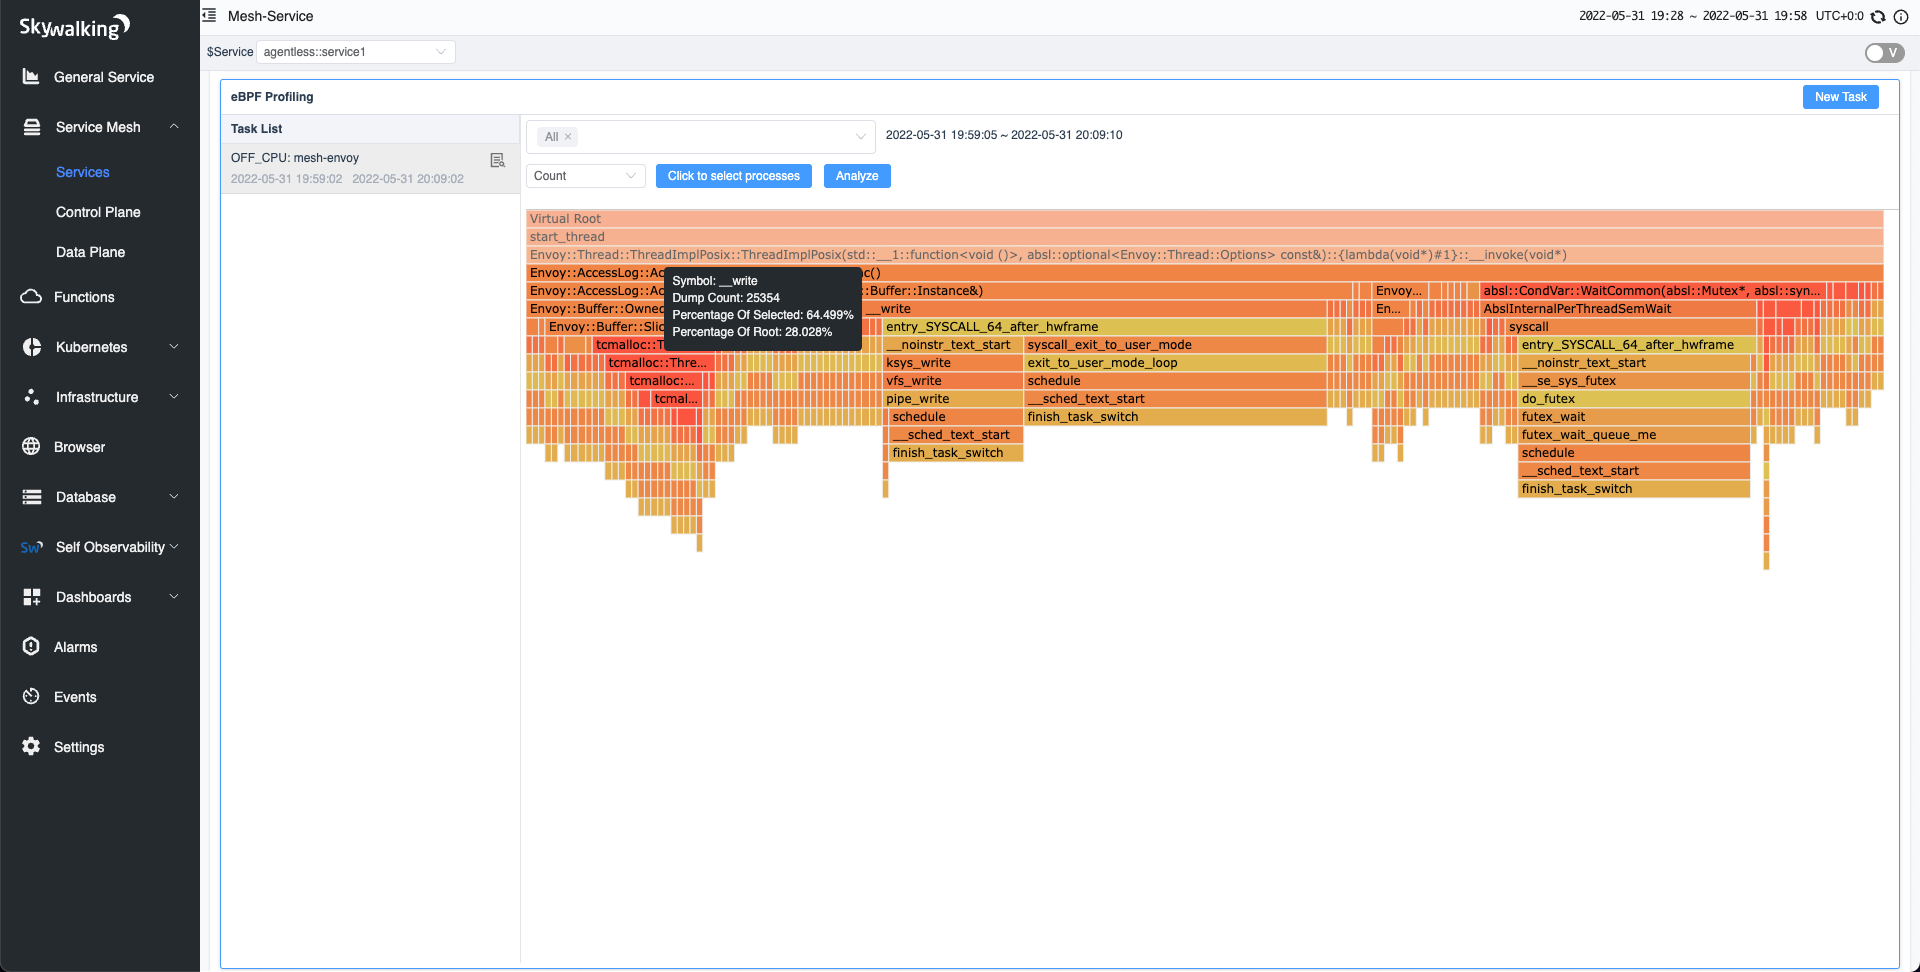The width and height of the screenshot is (1920, 972).
Task: Click the refresh icon next to UTC
Action: pyautogui.click(x=1878, y=17)
